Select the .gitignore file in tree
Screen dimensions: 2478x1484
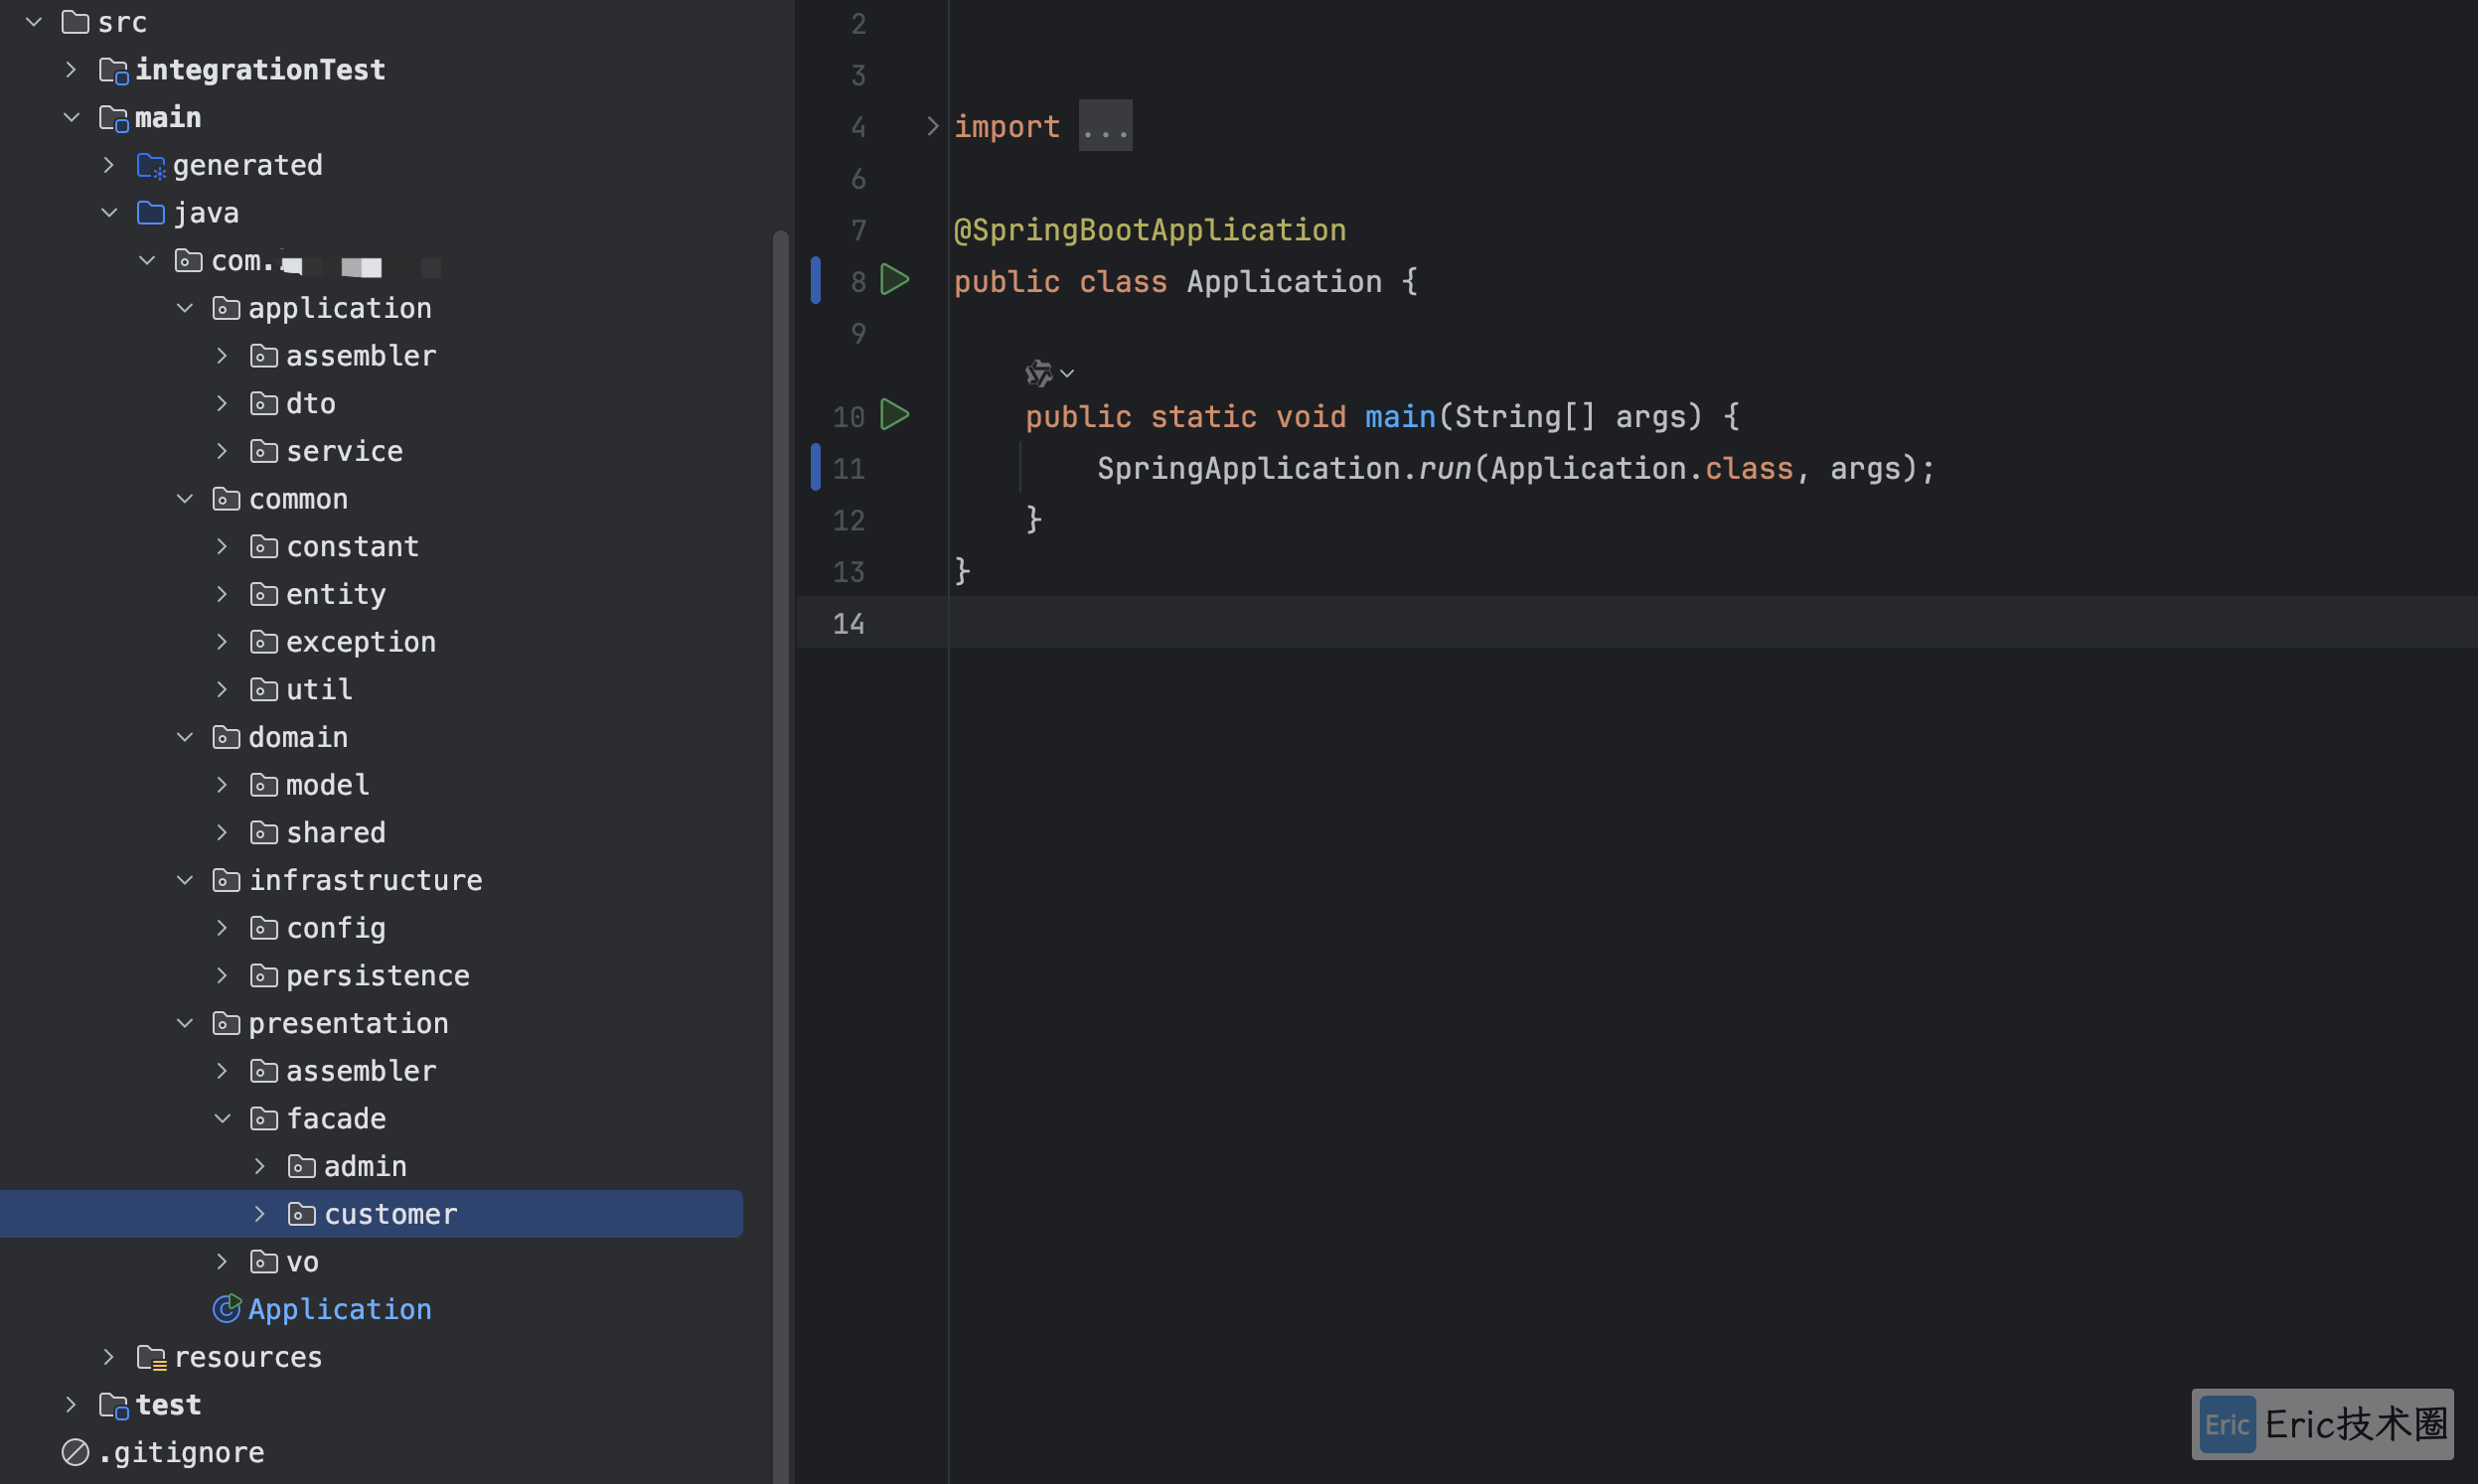[x=181, y=1452]
